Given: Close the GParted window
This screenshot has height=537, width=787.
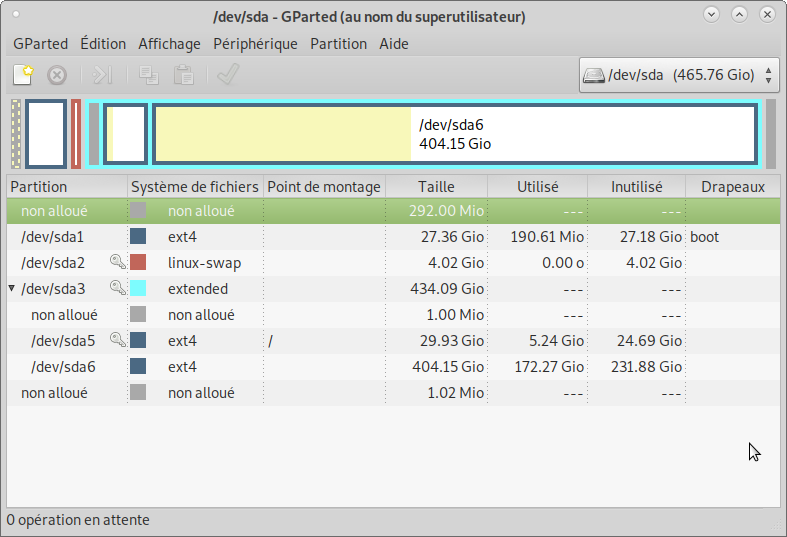Looking at the screenshot, I should click(767, 15).
